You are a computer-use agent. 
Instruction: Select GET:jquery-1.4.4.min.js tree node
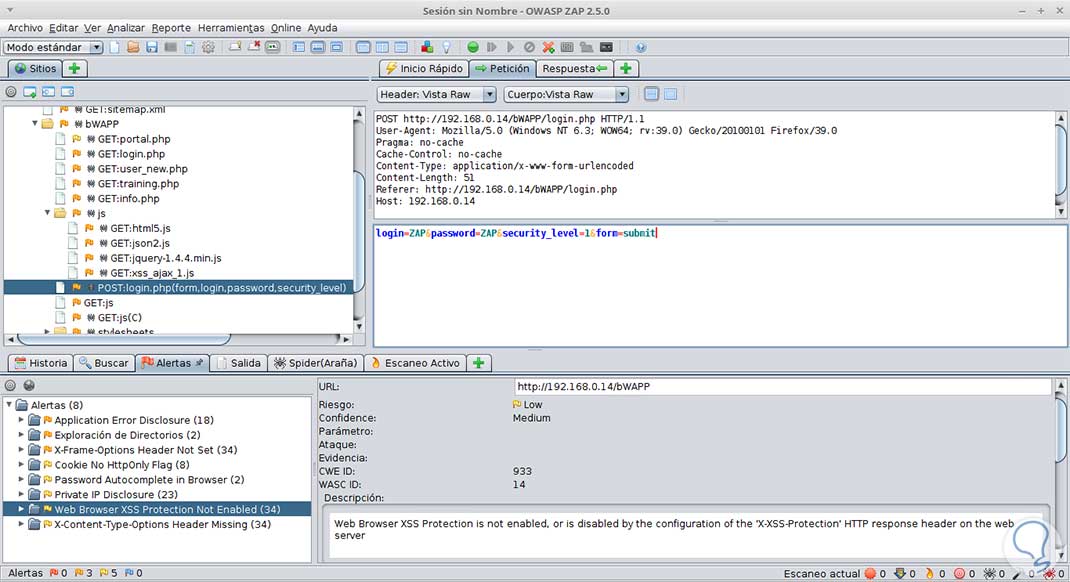166,258
